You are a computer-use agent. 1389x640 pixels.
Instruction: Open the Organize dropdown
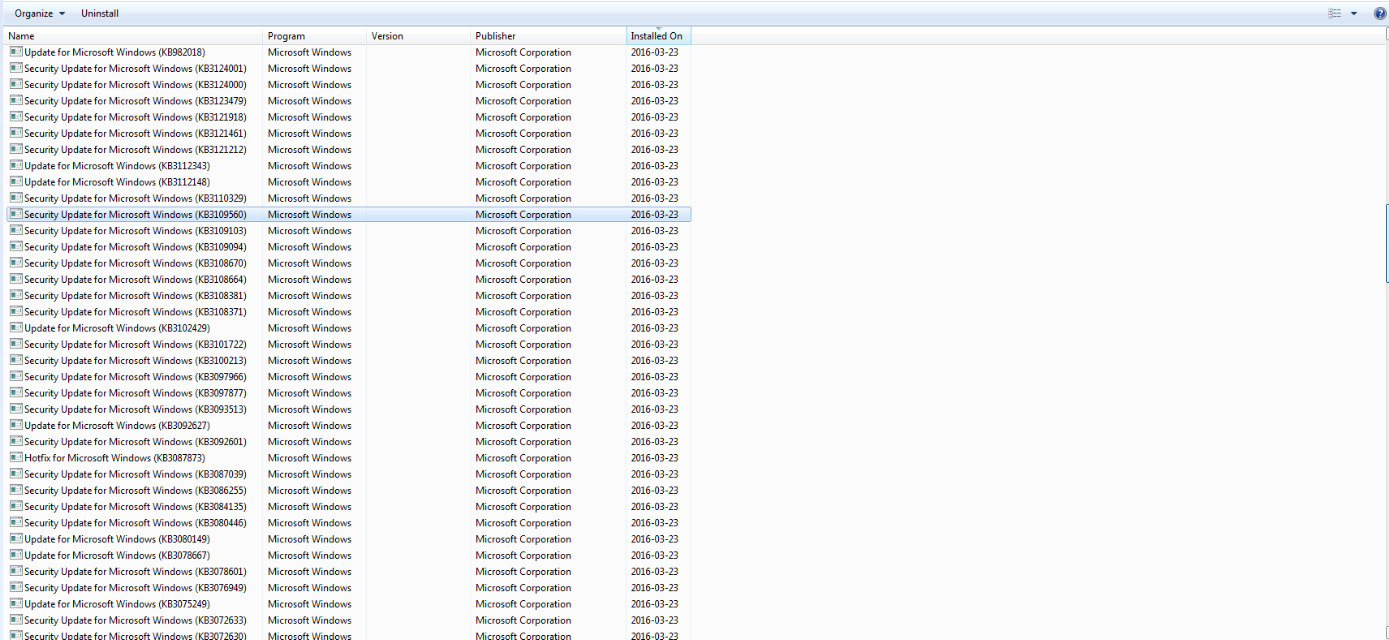point(37,13)
